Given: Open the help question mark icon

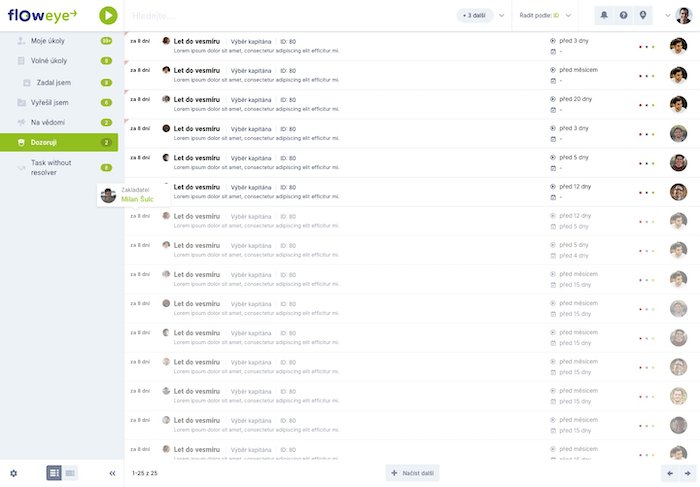Looking at the screenshot, I should pyautogui.click(x=623, y=15).
